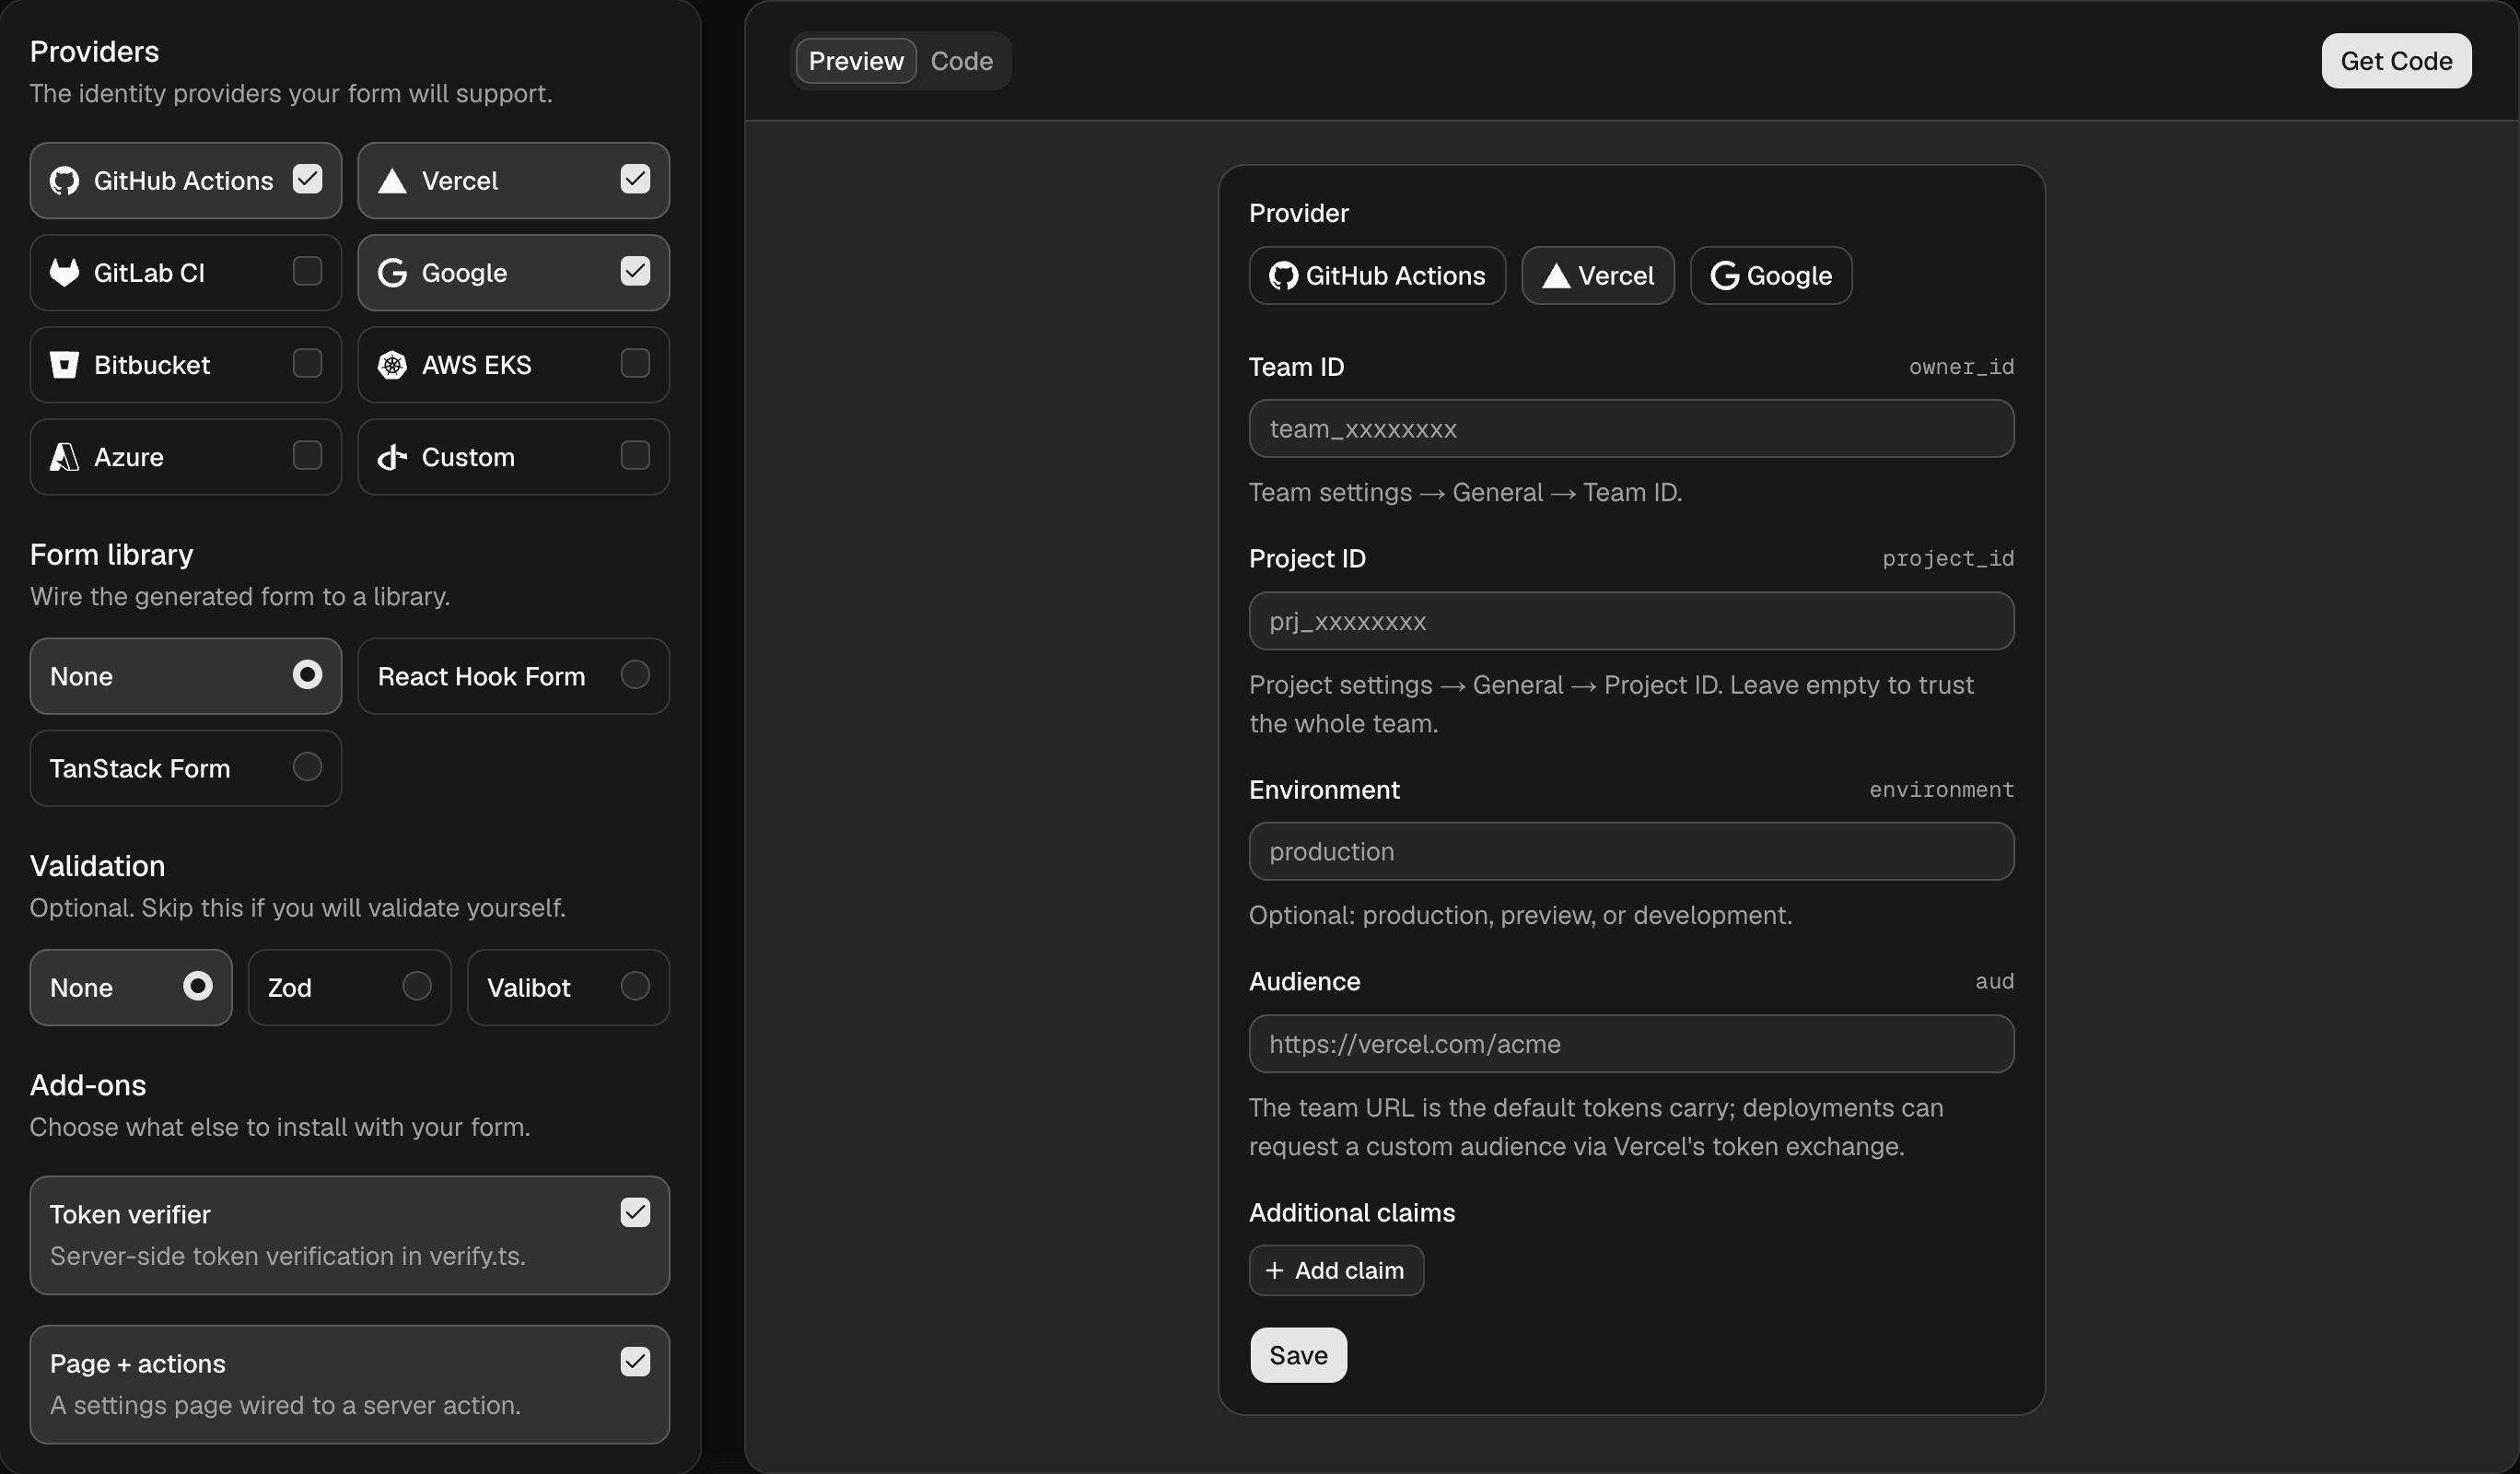
Task: Click the Bitbucket bucket icon
Action: click(64, 365)
